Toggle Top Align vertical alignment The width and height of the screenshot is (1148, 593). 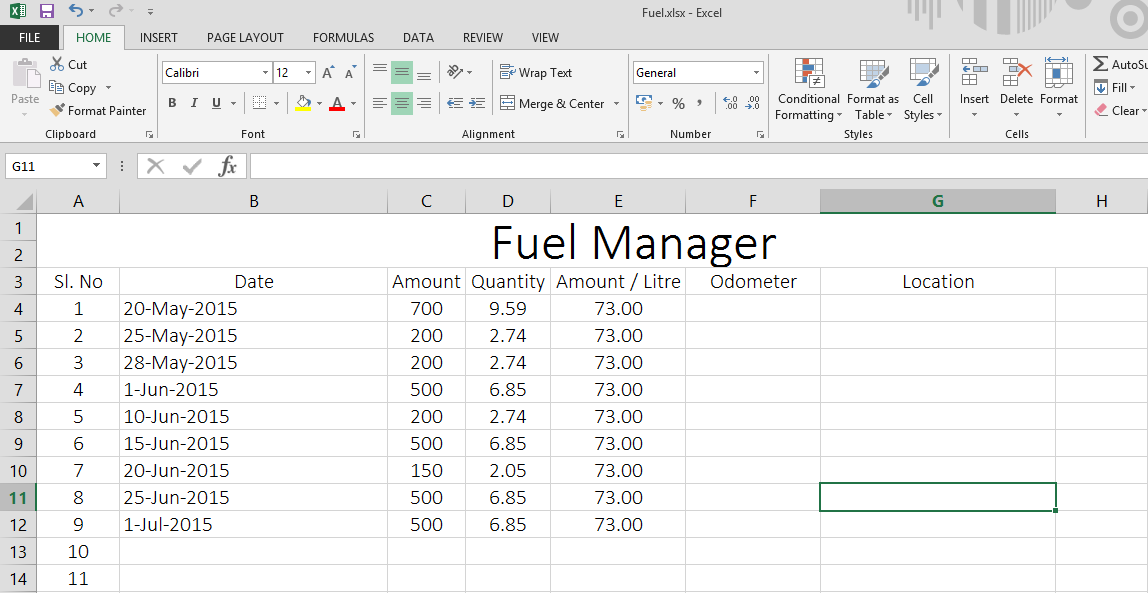(379, 72)
